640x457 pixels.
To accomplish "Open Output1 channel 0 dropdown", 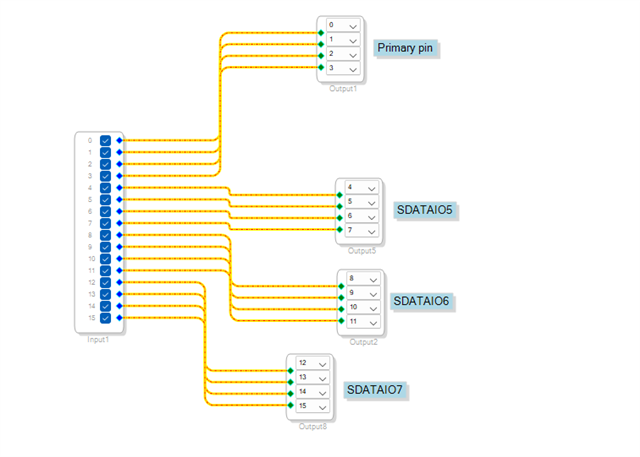I will tap(343, 25).
